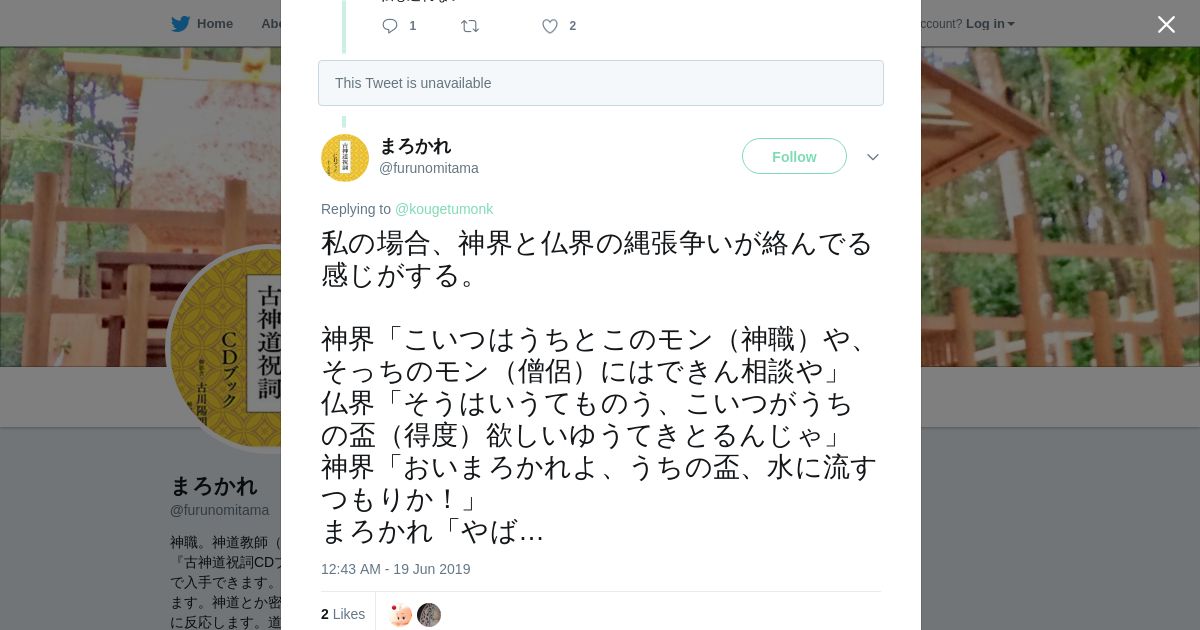This screenshot has width=1200, height=630.
Task: Click the unavailable tweet notice box
Action: (600, 83)
